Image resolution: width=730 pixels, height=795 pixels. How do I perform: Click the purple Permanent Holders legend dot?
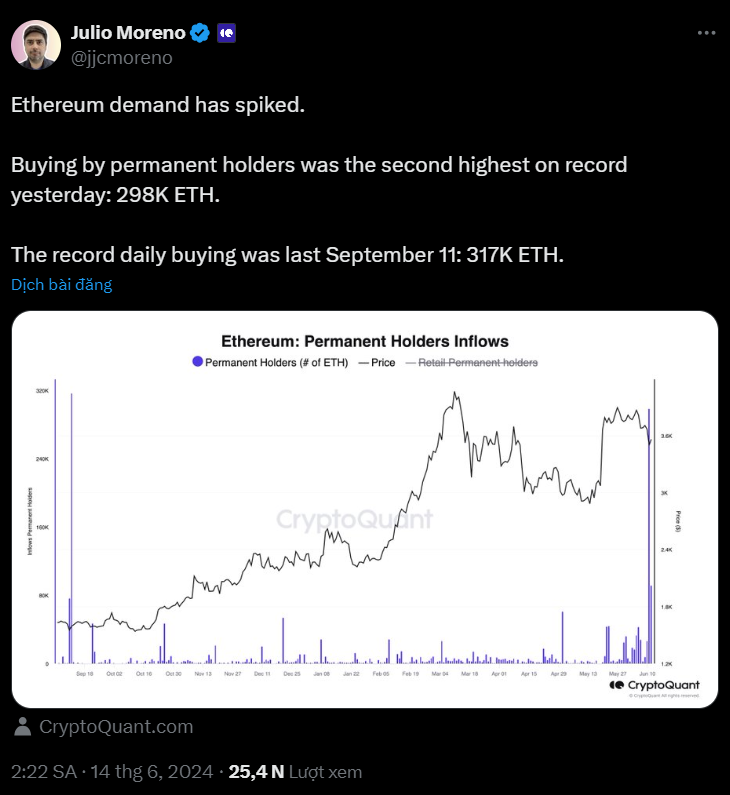(x=197, y=363)
